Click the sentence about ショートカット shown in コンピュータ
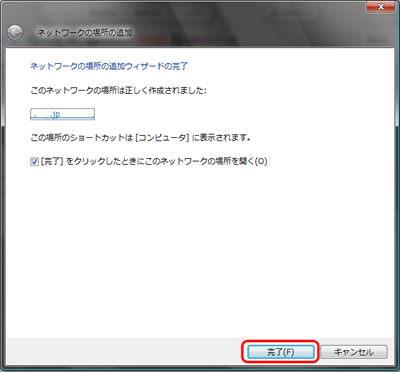Screen dimensions: 400x372 click(x=140, y=137)
